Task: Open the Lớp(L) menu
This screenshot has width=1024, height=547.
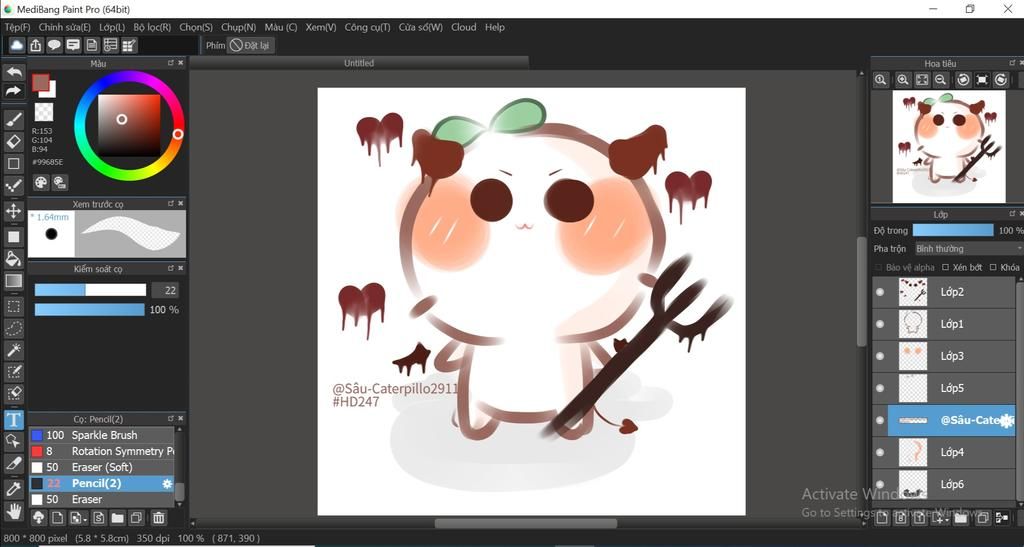Action: click(x=112, y=27)
